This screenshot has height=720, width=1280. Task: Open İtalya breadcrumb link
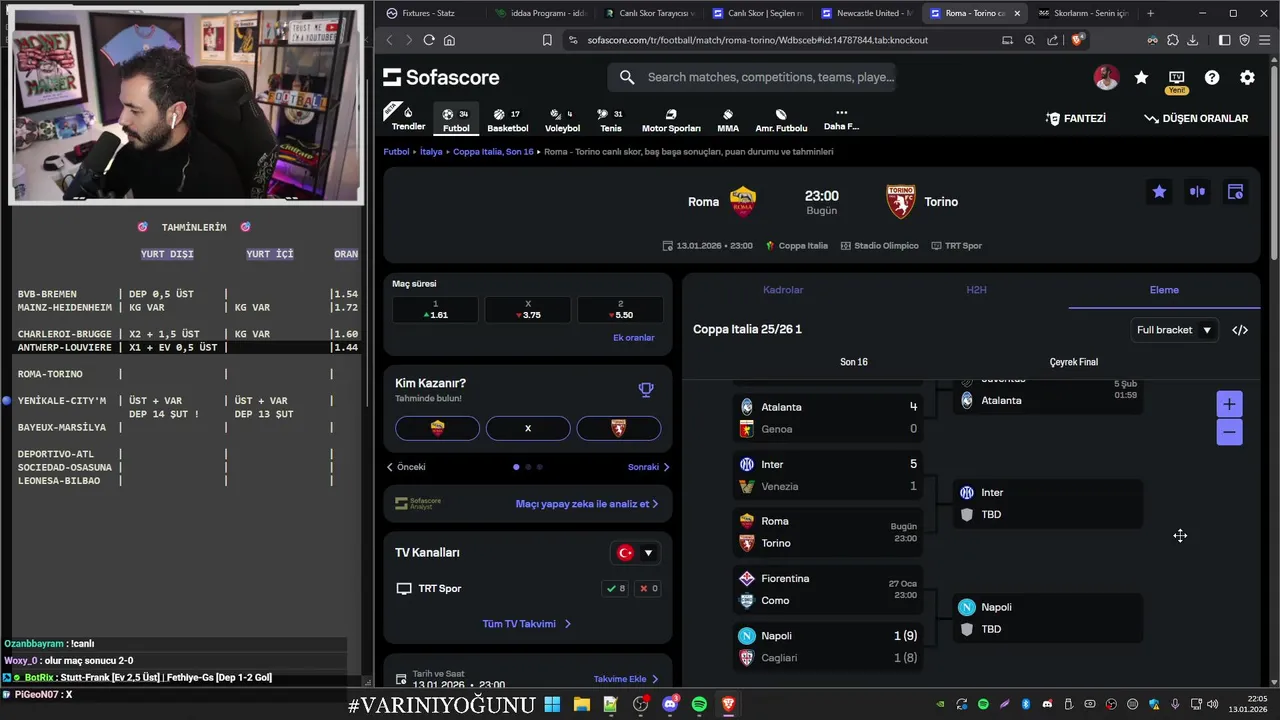click(x=431, y=152)
